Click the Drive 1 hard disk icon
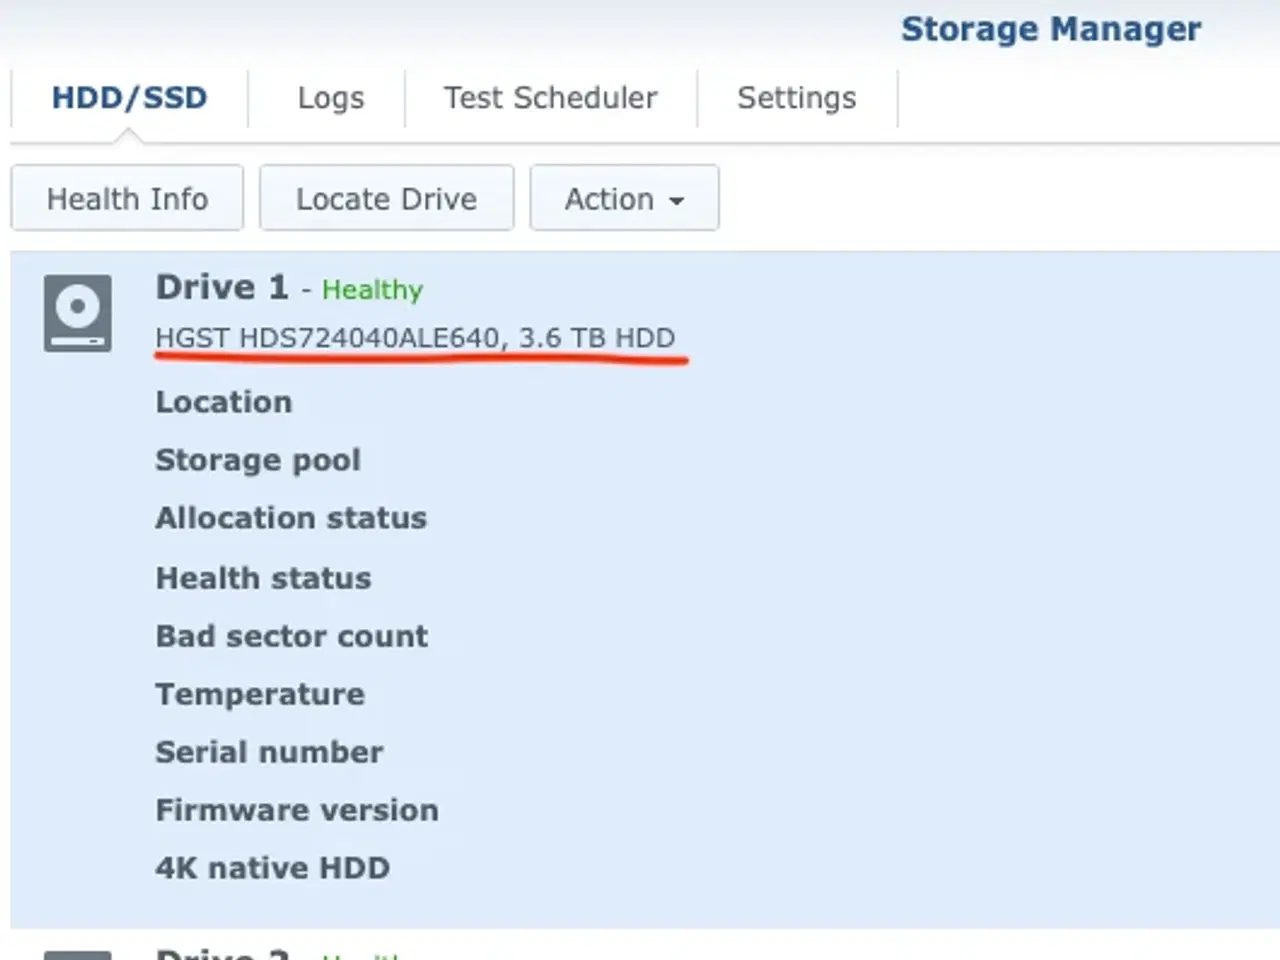 pyautogui.click(x=78, y=313)
